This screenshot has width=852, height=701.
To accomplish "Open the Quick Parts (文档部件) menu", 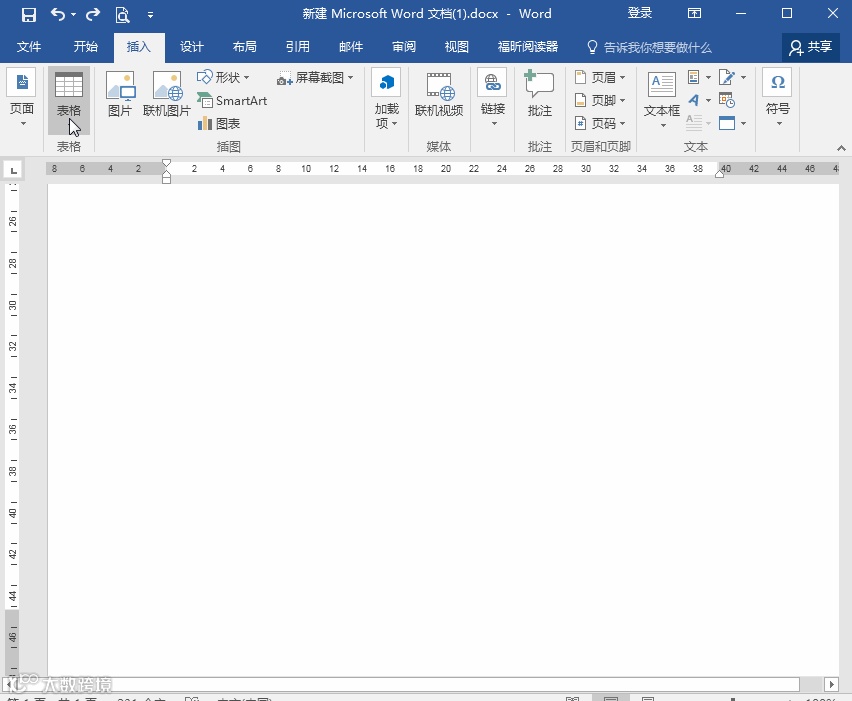I will click(699, 77).
